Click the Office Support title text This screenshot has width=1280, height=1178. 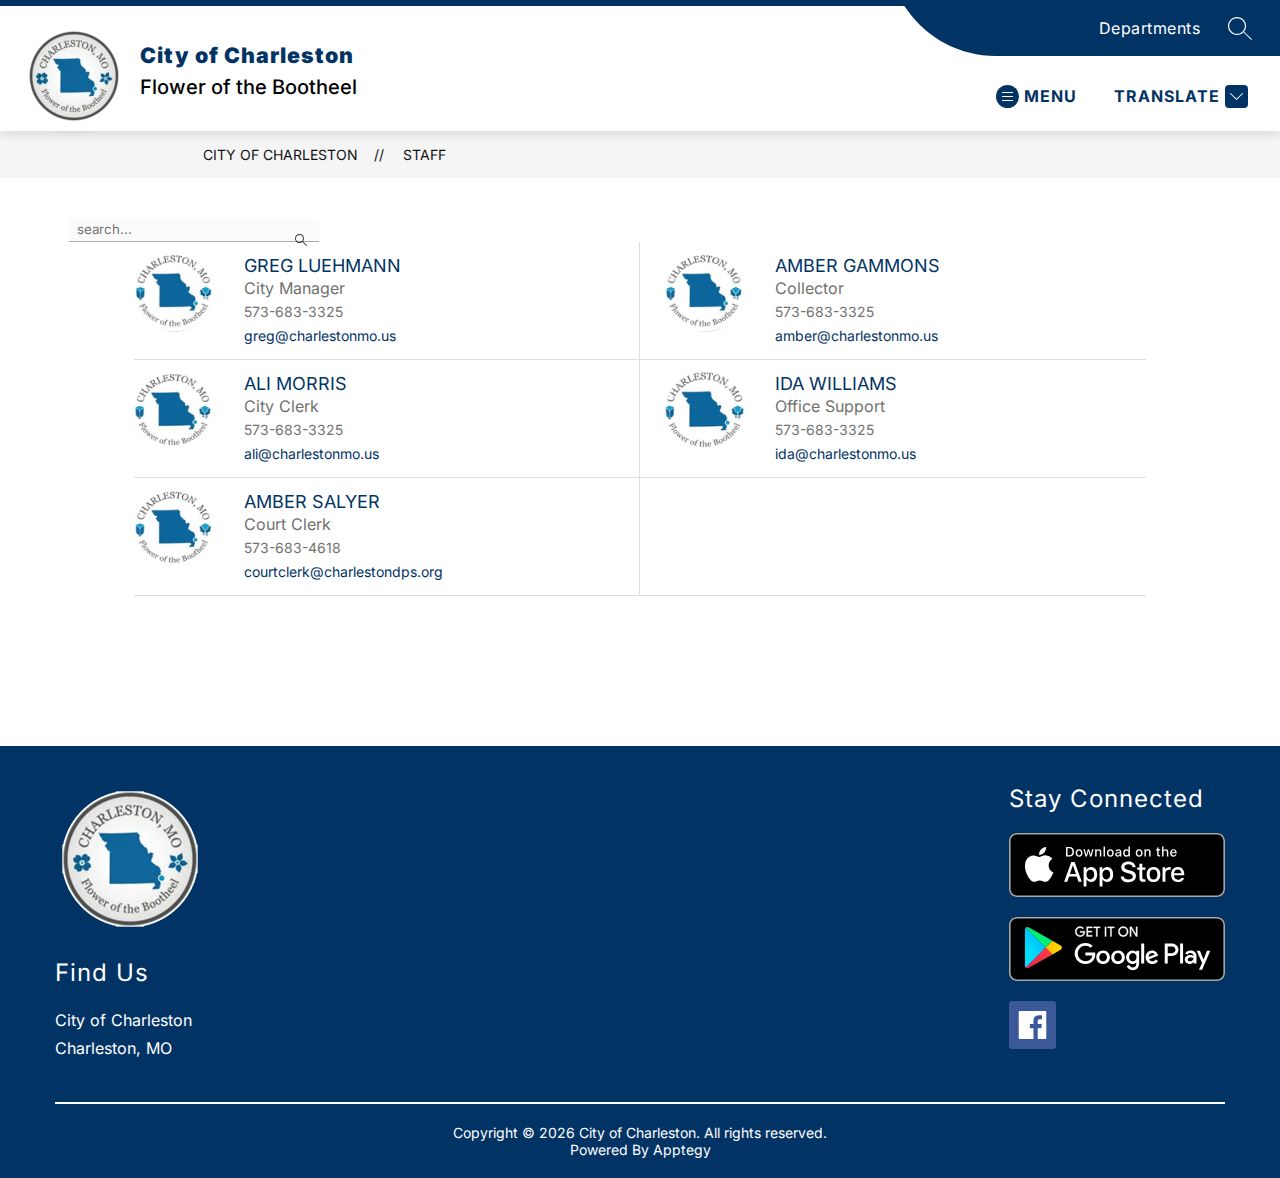830,407
